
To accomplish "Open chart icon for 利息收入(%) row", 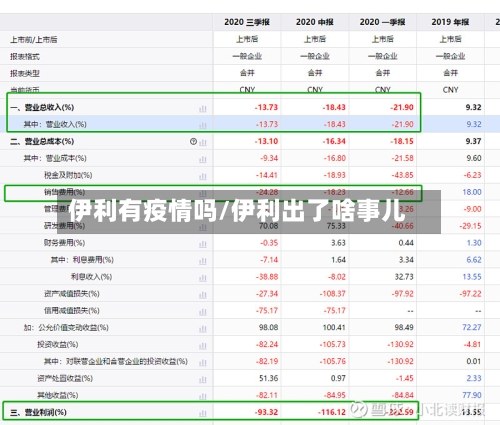I will pyautogui.click(x=203, y=278).
